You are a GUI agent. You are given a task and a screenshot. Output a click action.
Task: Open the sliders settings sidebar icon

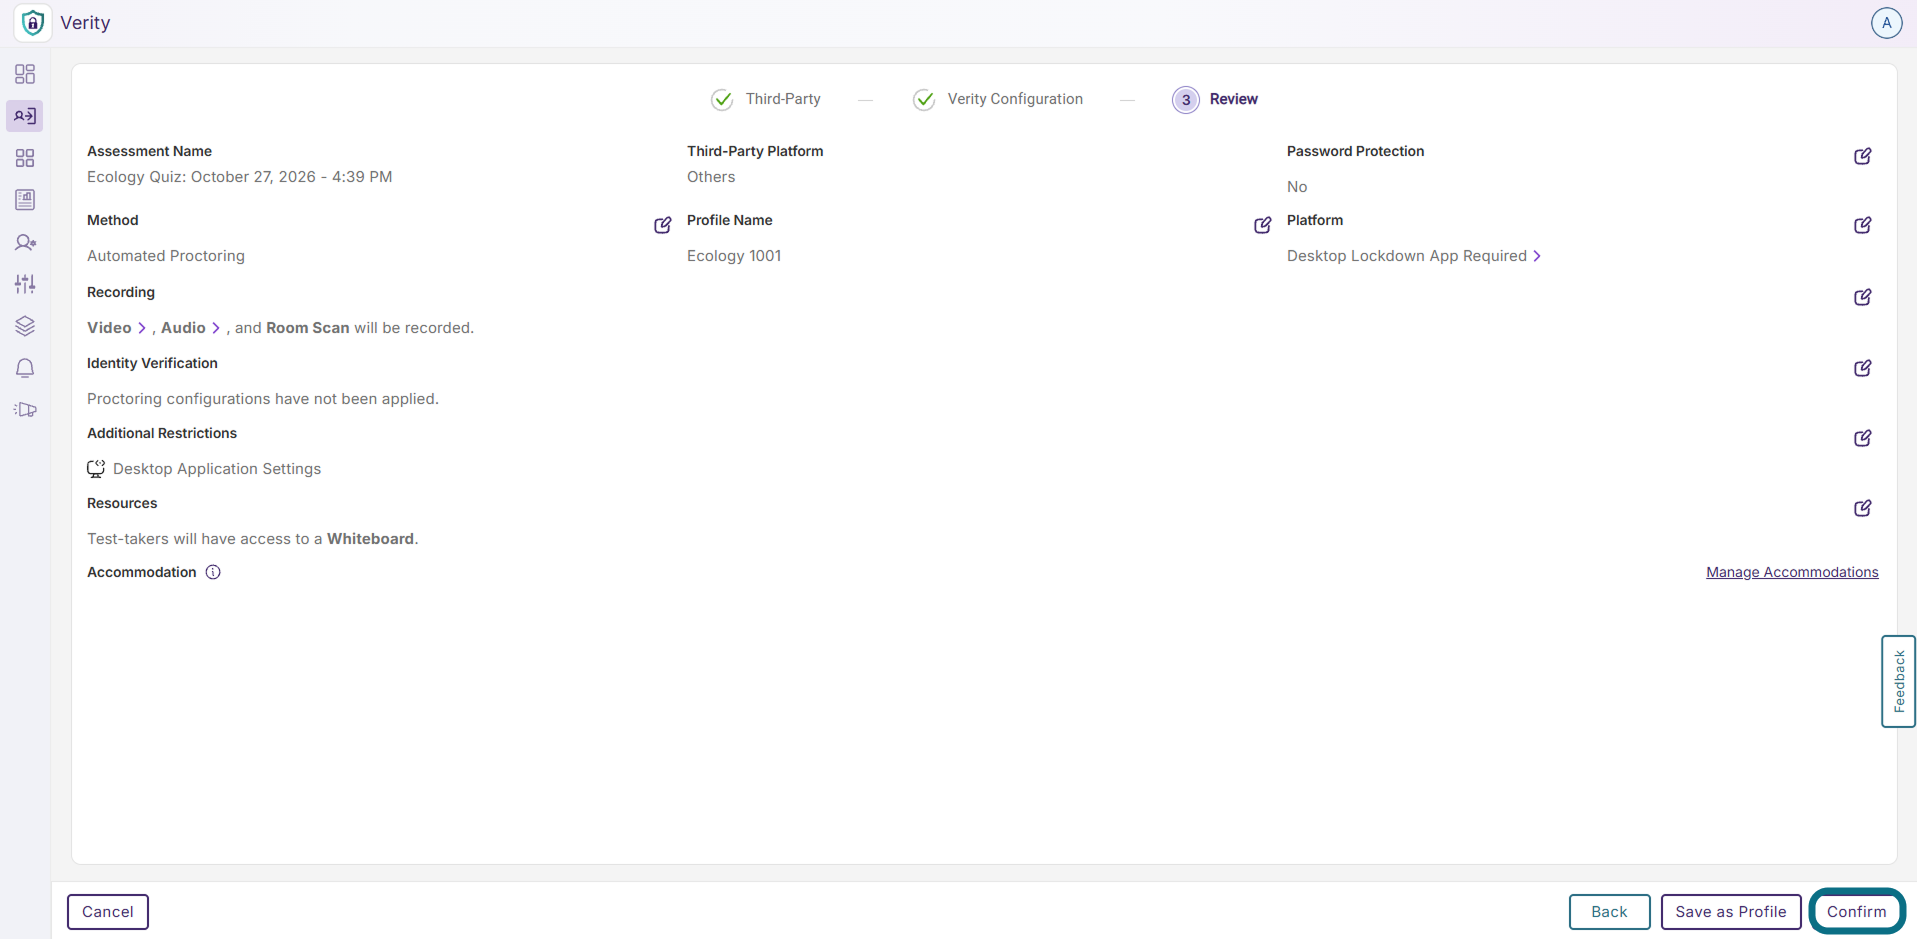point(25,284)
